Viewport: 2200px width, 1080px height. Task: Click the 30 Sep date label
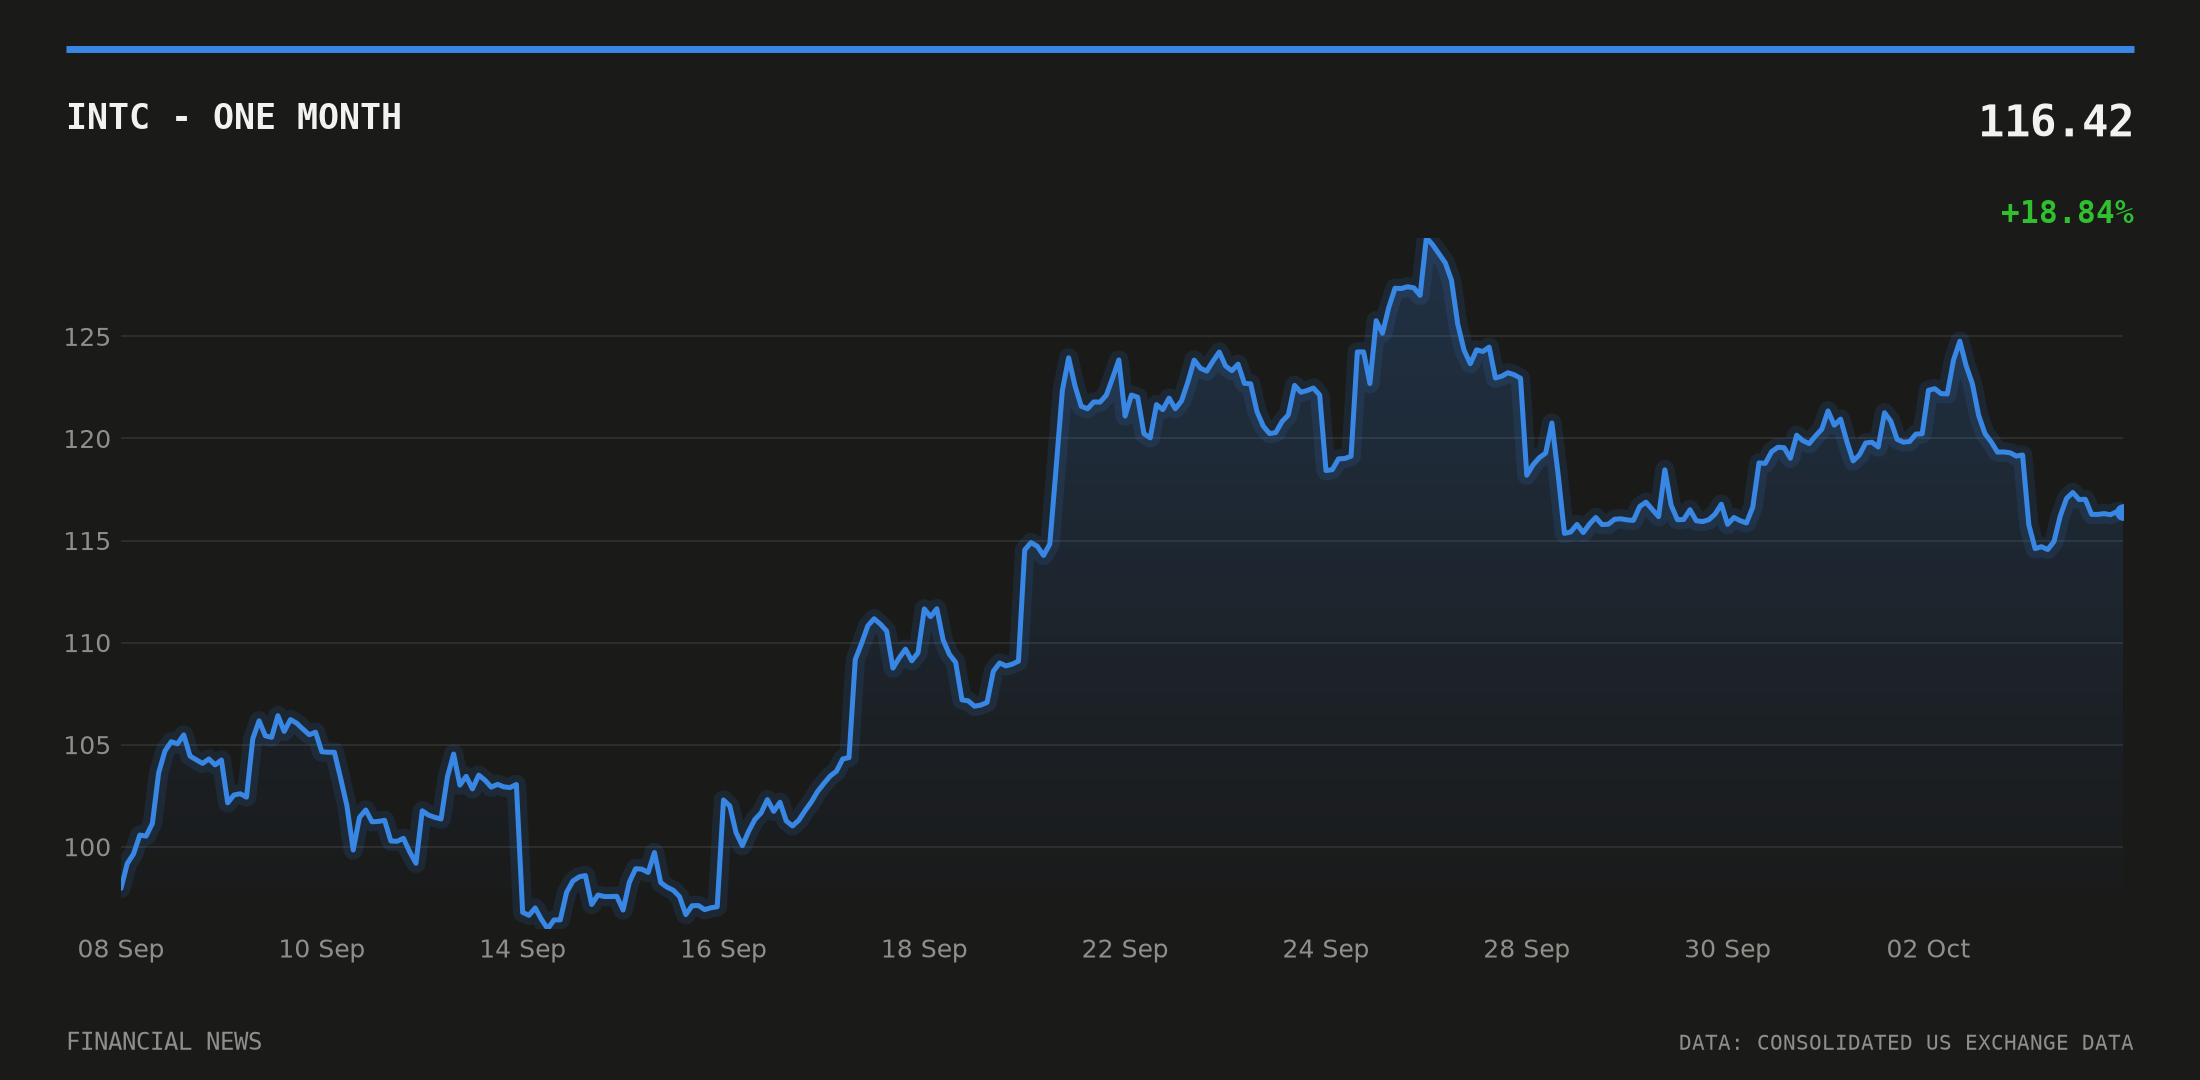[1728, 949]
